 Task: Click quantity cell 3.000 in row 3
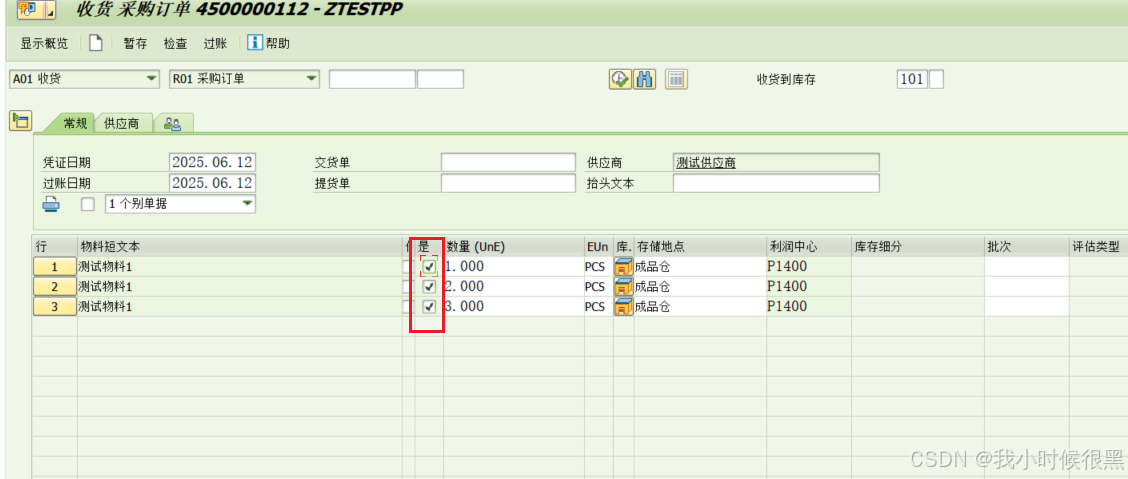pyautogui.click(x=514, y=307)
